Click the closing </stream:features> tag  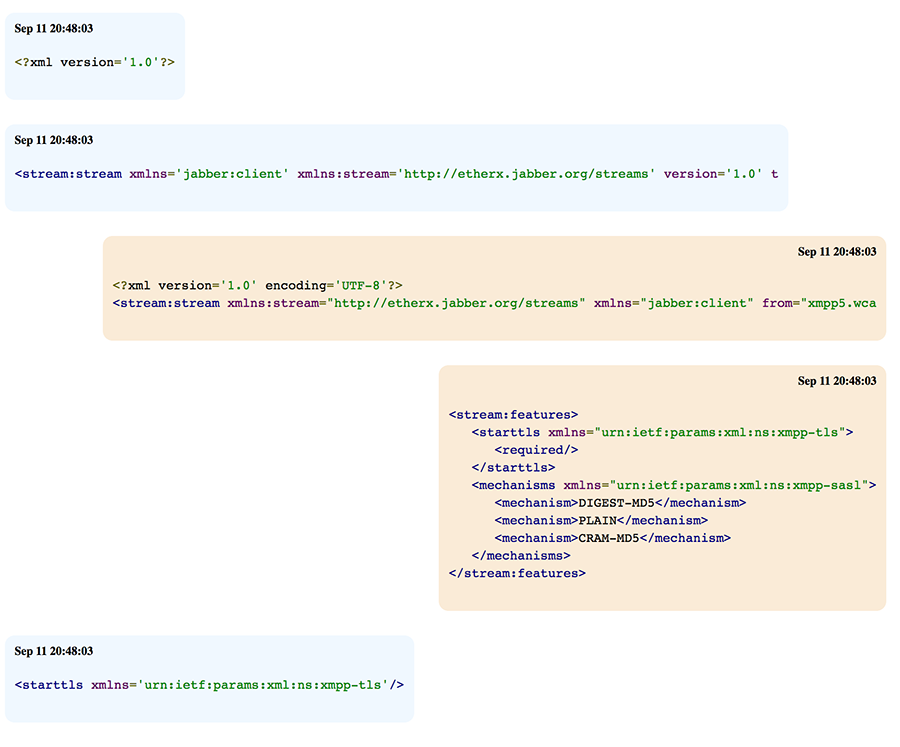point(517,573)
